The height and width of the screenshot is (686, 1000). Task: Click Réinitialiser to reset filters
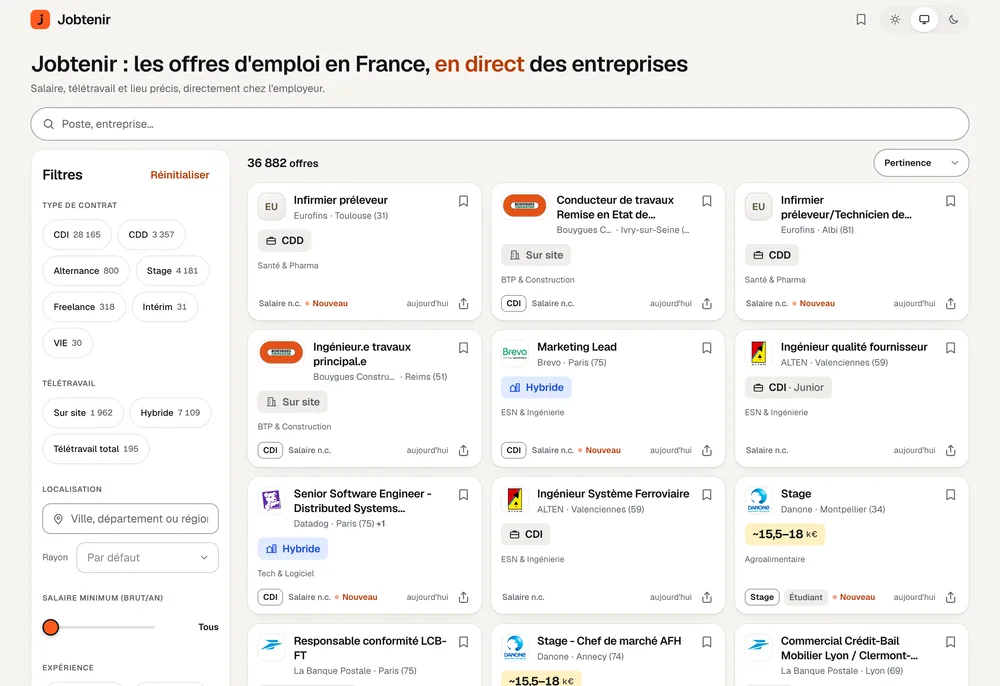point(180,175)
